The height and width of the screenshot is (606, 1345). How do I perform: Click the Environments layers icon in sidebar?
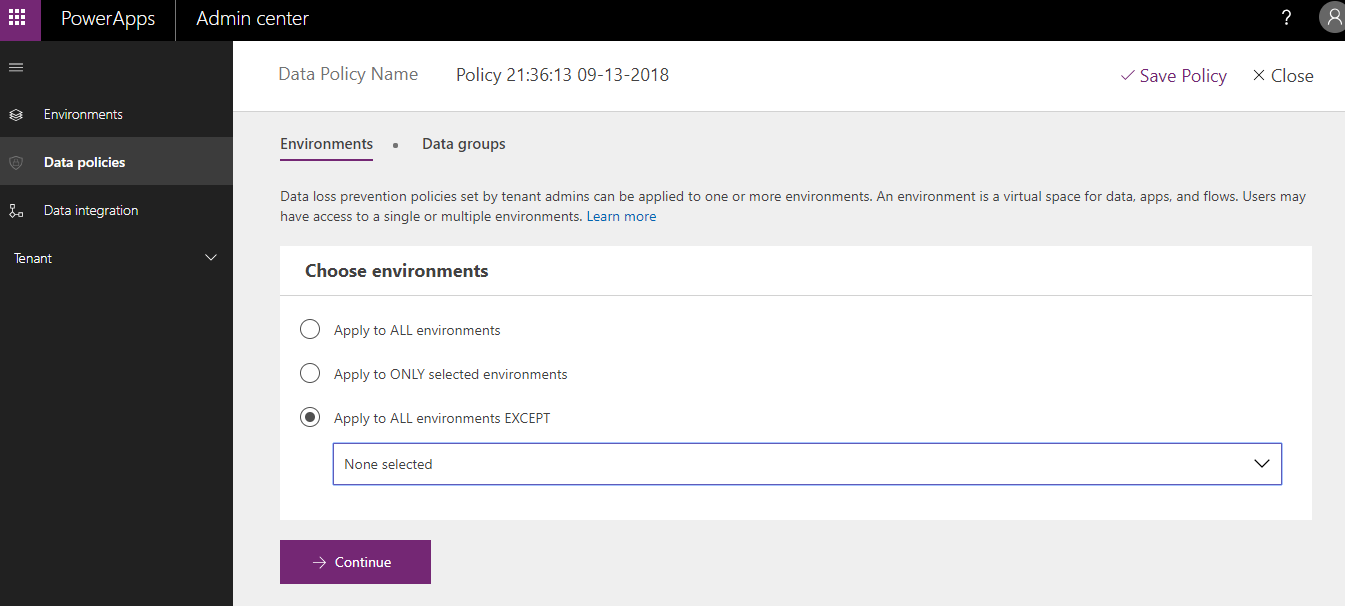tap(16, 115)
